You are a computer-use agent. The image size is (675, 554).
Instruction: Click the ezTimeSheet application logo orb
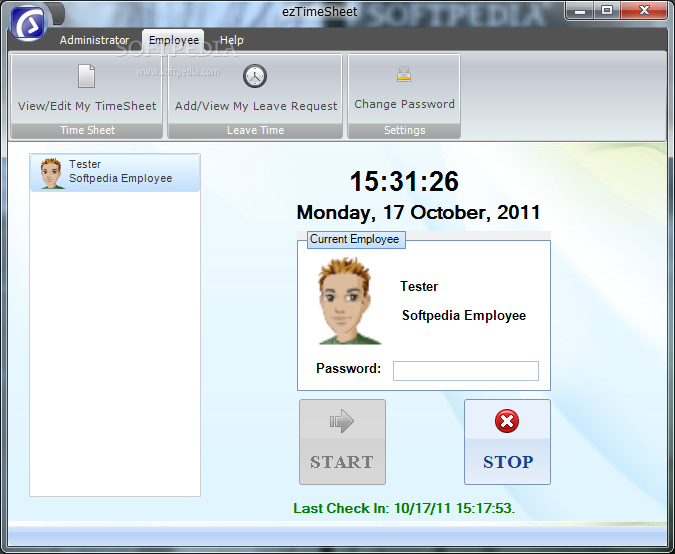(28, 23)
